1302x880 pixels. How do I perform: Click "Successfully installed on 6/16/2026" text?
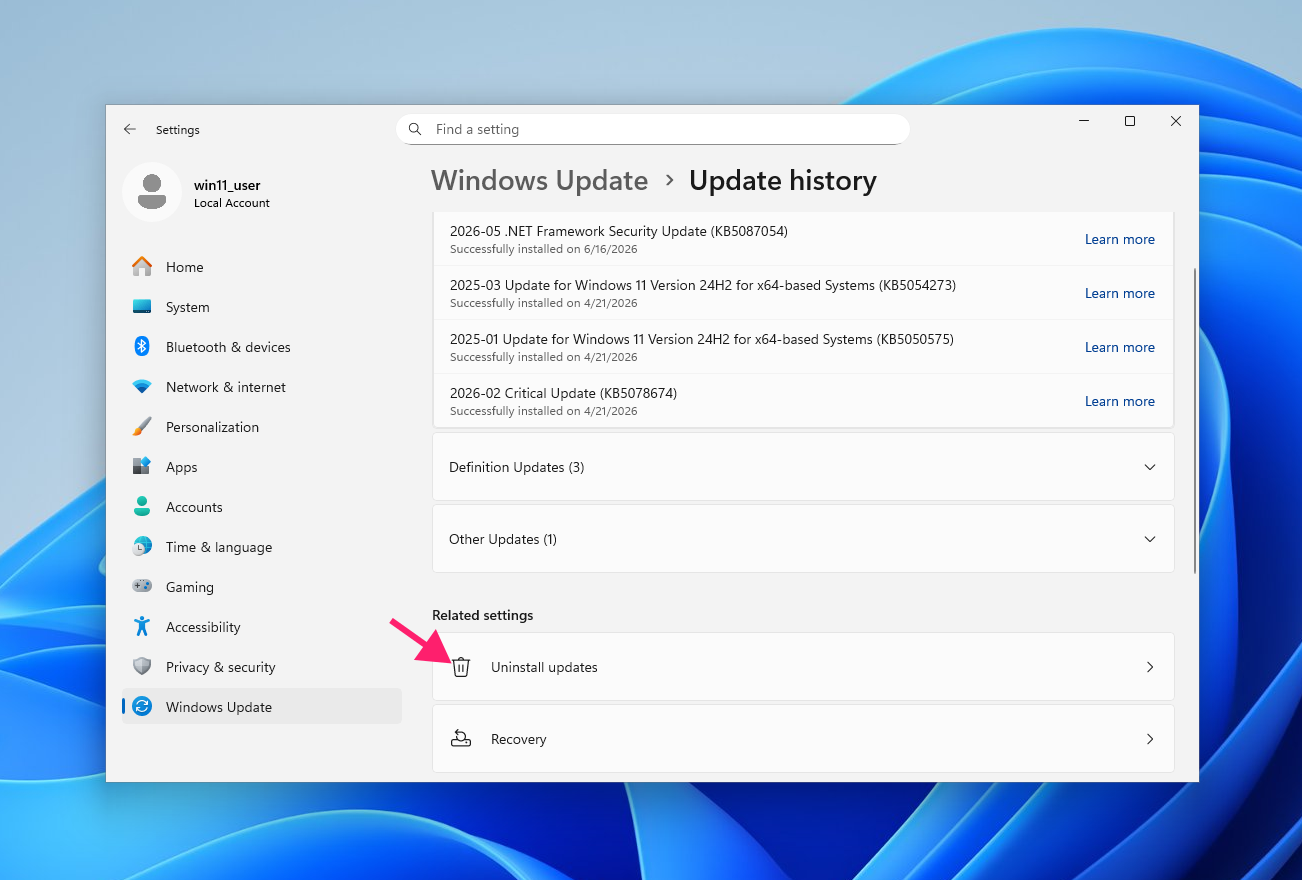(x=543, y=249)
